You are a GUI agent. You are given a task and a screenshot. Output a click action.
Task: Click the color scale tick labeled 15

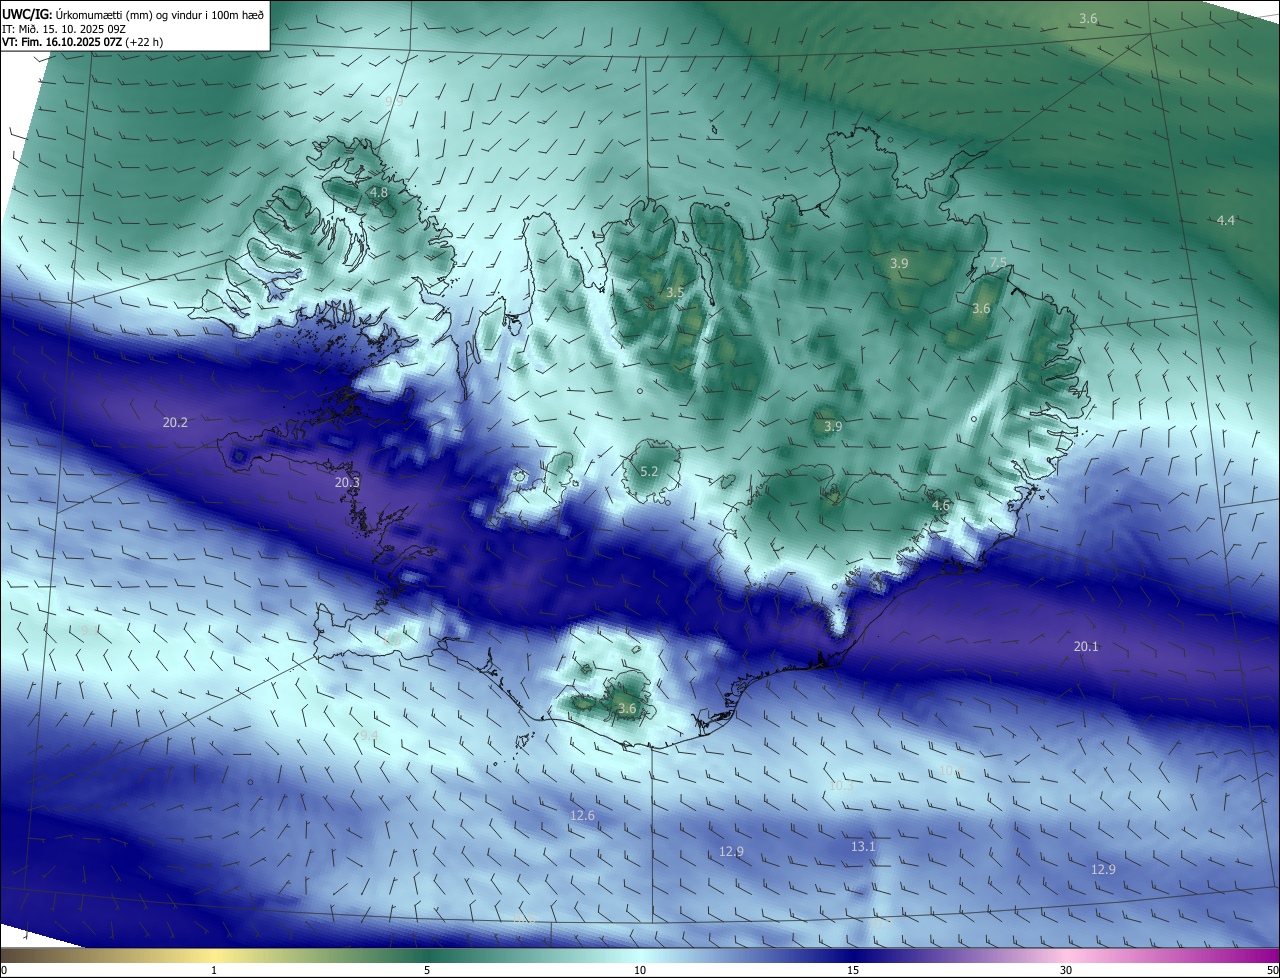coord(853,970)
